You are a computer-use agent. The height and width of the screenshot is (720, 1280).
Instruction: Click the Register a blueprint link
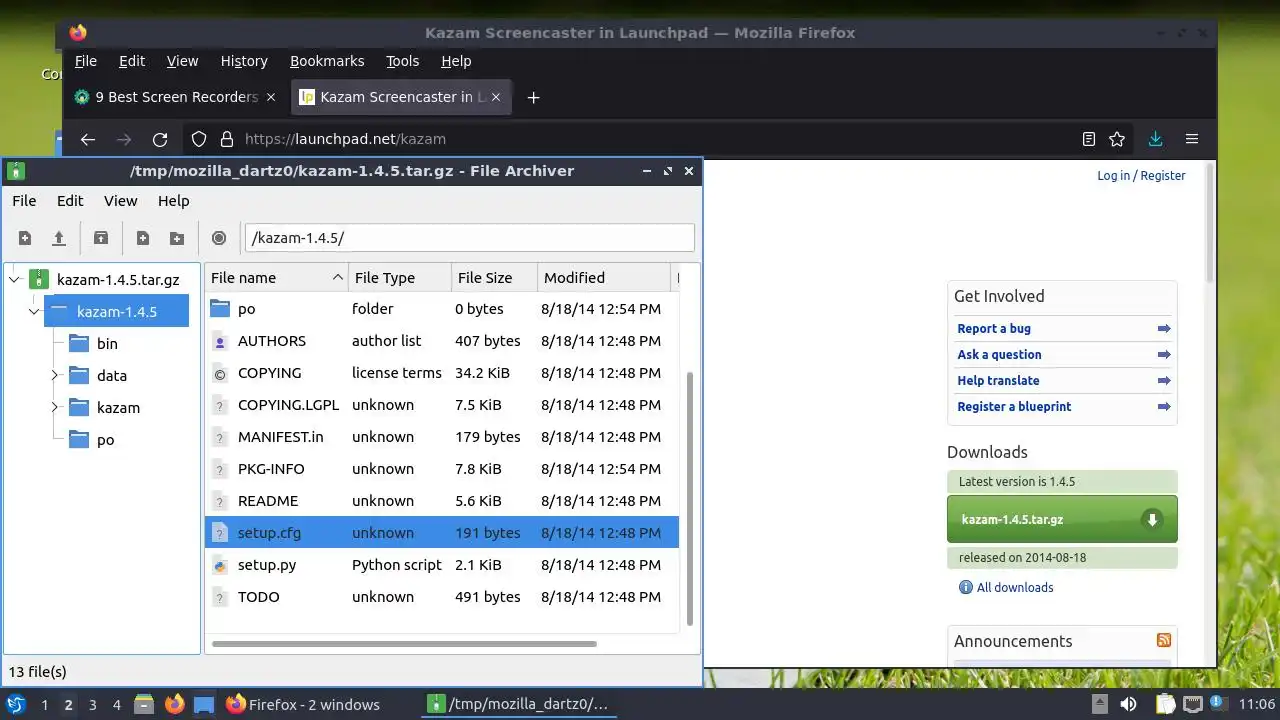(1014, 406)
